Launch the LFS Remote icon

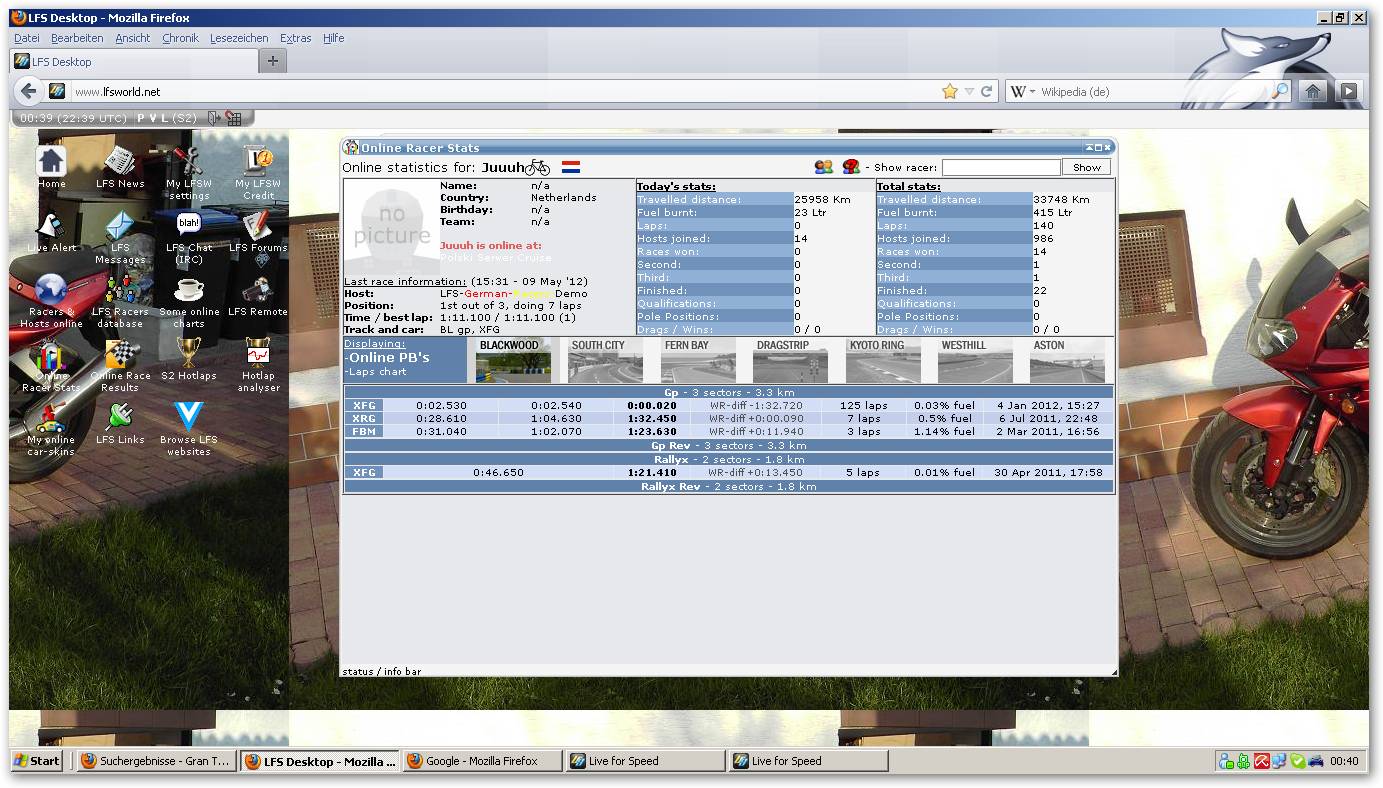tap(258, 289)
